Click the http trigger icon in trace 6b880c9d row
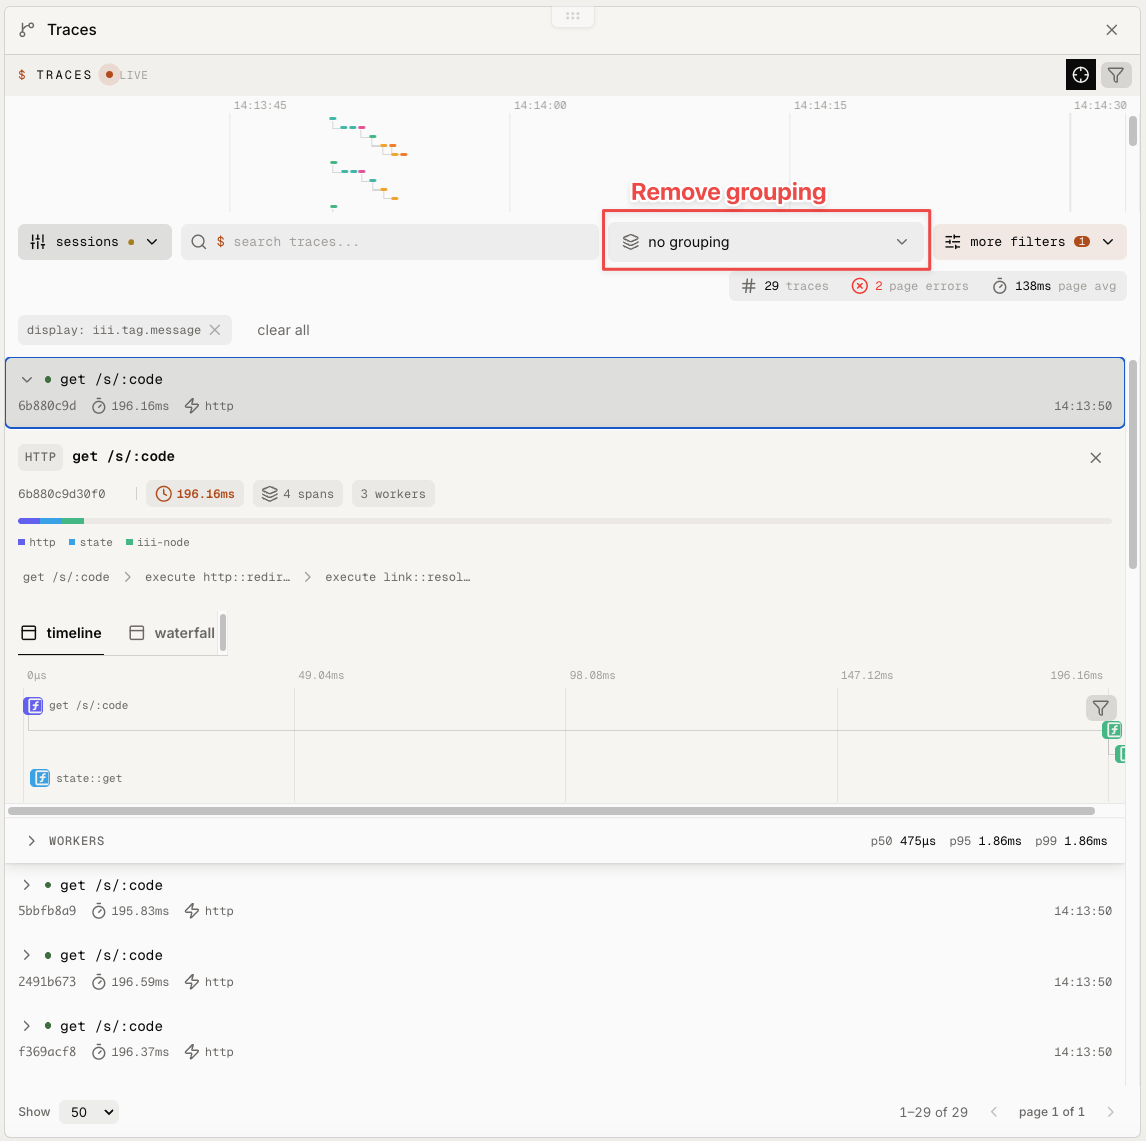 tap(191, 406)
